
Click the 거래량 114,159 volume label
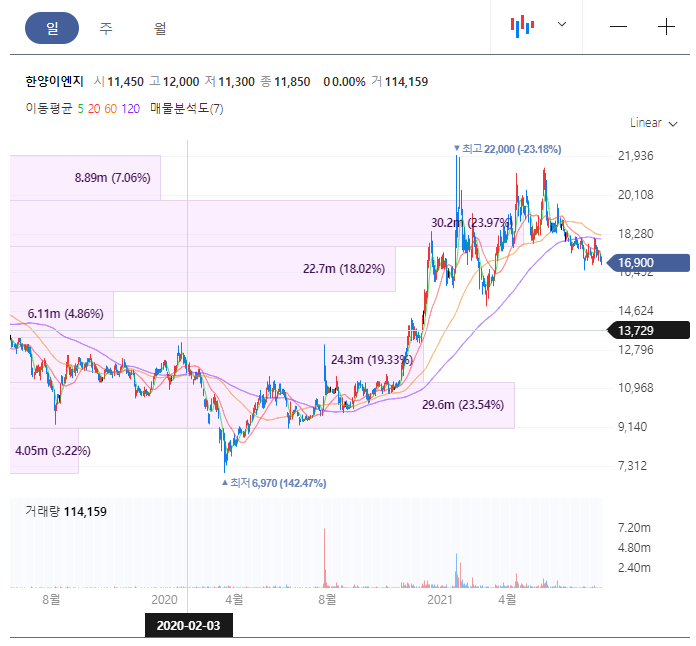pos(66,511)
